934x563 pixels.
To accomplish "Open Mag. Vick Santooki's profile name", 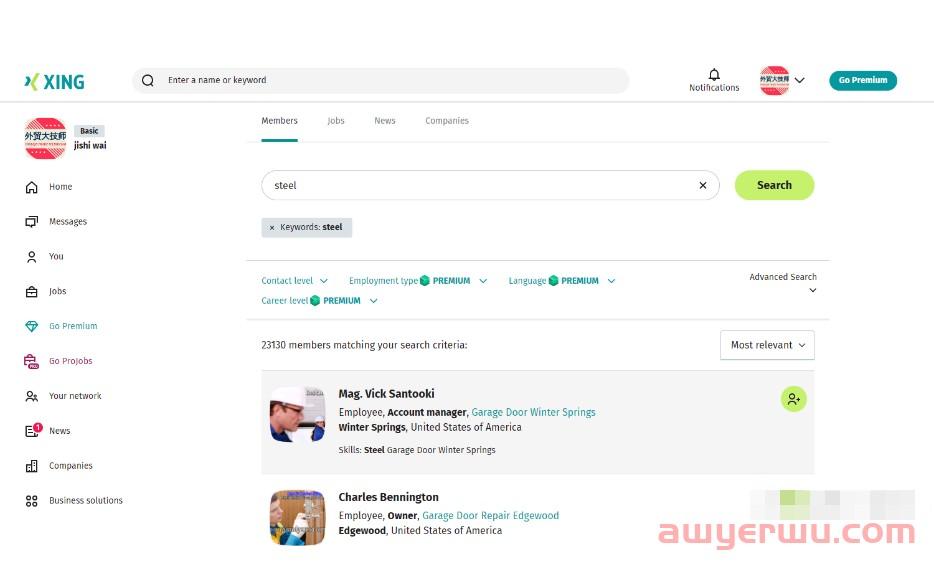I will (387, 394).
